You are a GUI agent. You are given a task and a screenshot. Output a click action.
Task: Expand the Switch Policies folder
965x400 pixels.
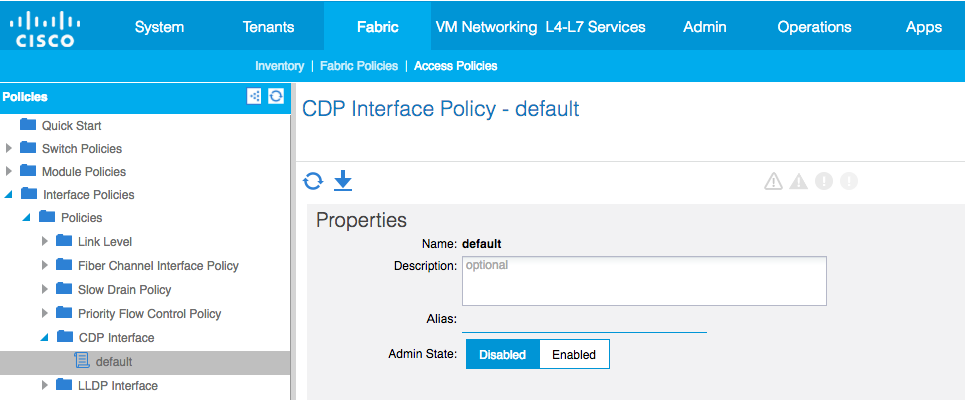tap(9, 148)
